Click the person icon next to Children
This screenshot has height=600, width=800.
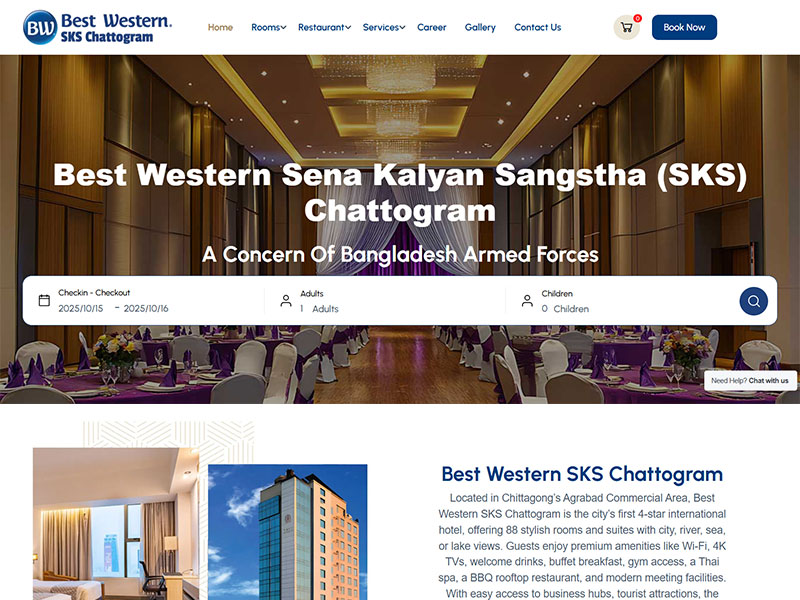pyautogui.click(x=527, y=301)
